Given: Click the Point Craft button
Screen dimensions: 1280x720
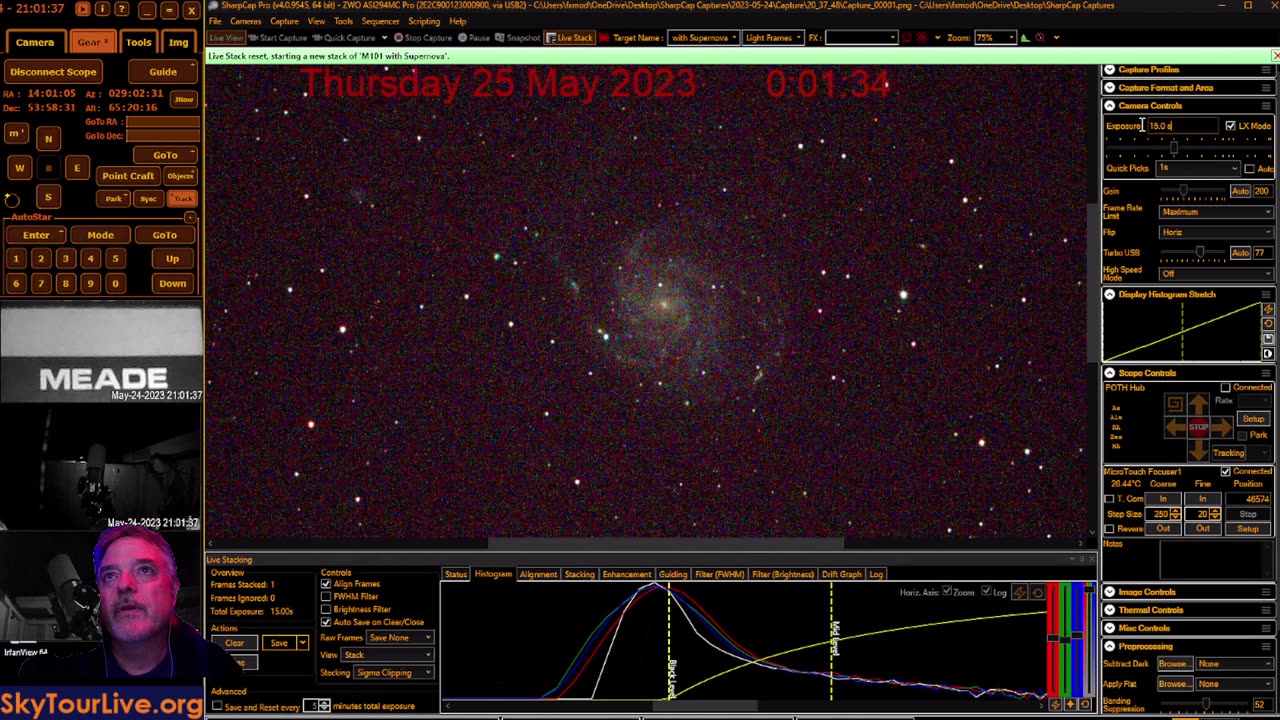Looking at the screenshot, I should coord(128,176).
